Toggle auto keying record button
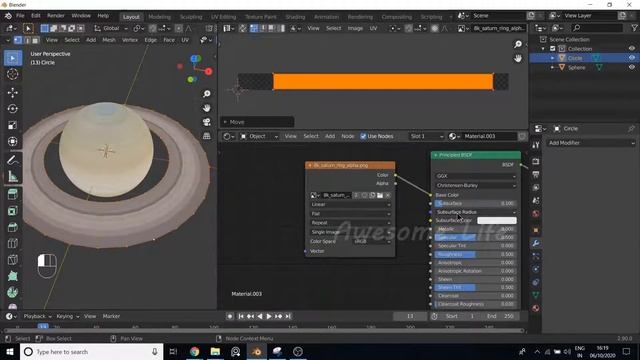The height and width of the screenshot is (360, 640). [230, 316]
